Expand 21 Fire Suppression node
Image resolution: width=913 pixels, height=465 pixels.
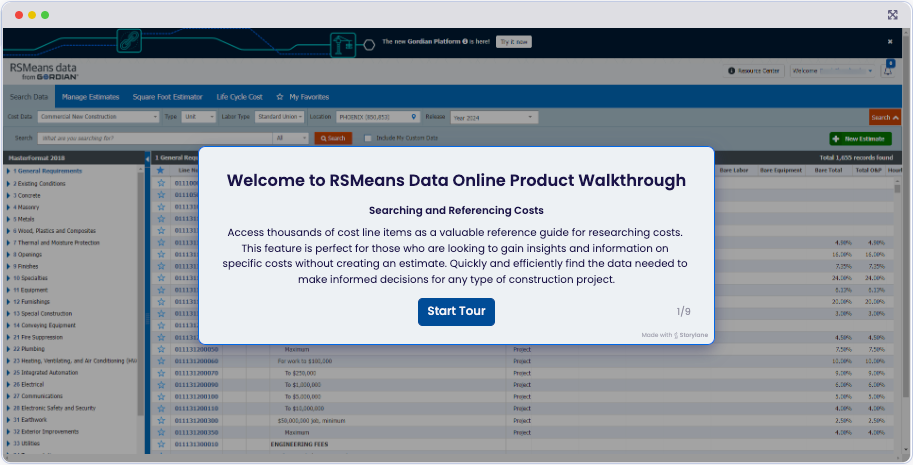8,338
